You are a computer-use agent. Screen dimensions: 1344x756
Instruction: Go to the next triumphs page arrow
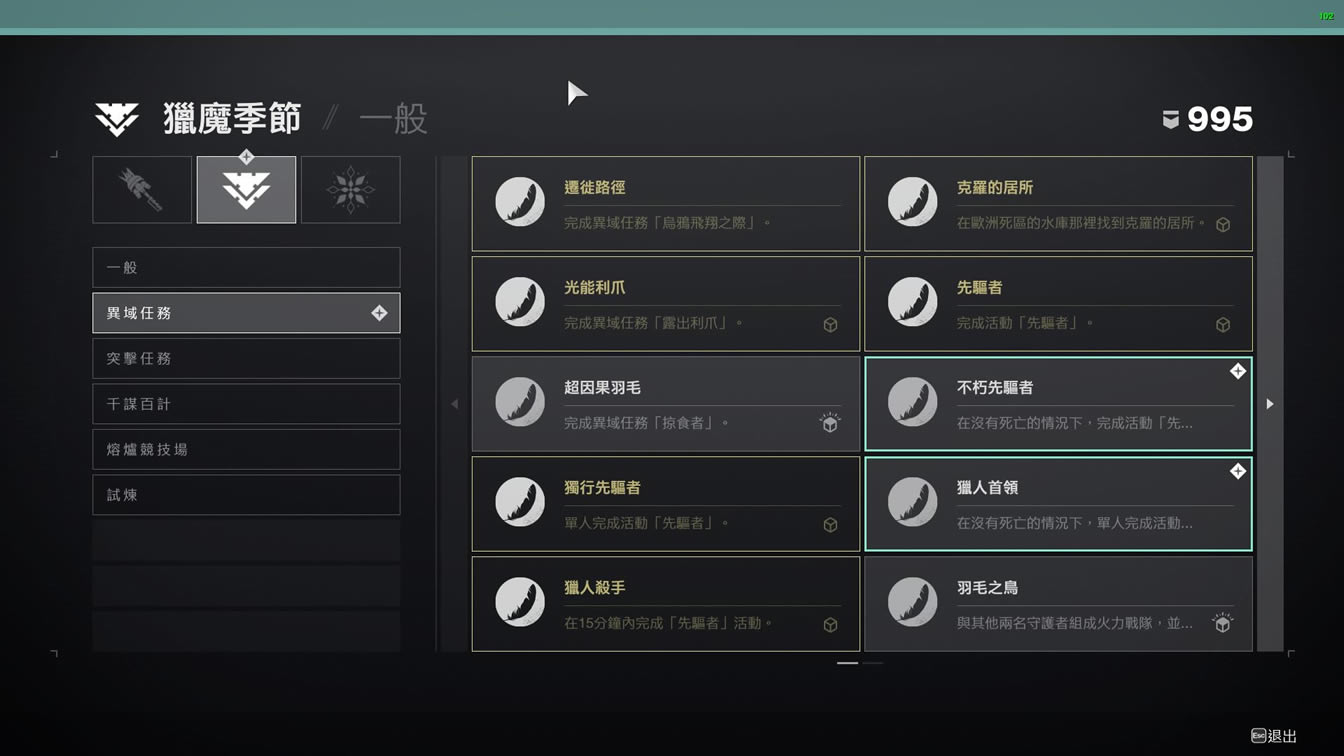point(1270,404)
